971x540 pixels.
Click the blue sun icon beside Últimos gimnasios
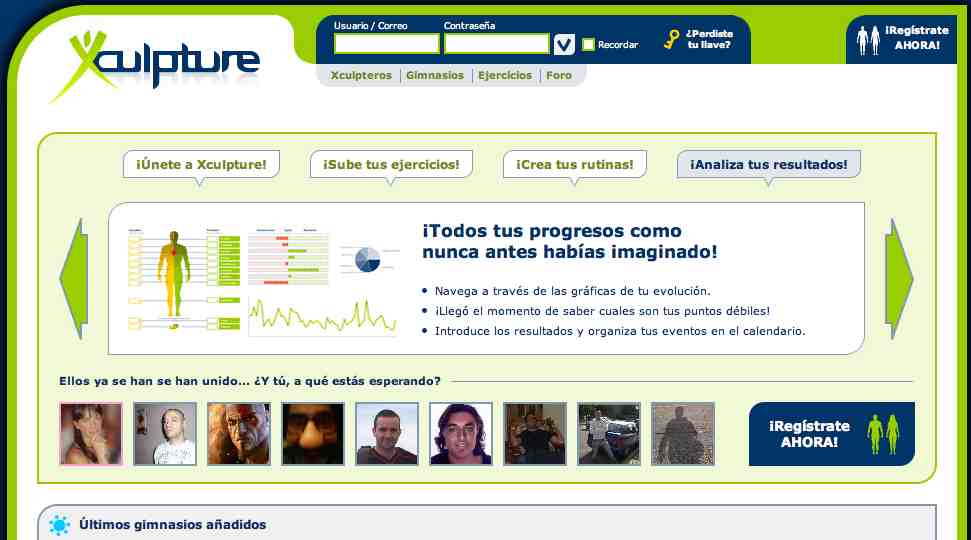(59, 525)
